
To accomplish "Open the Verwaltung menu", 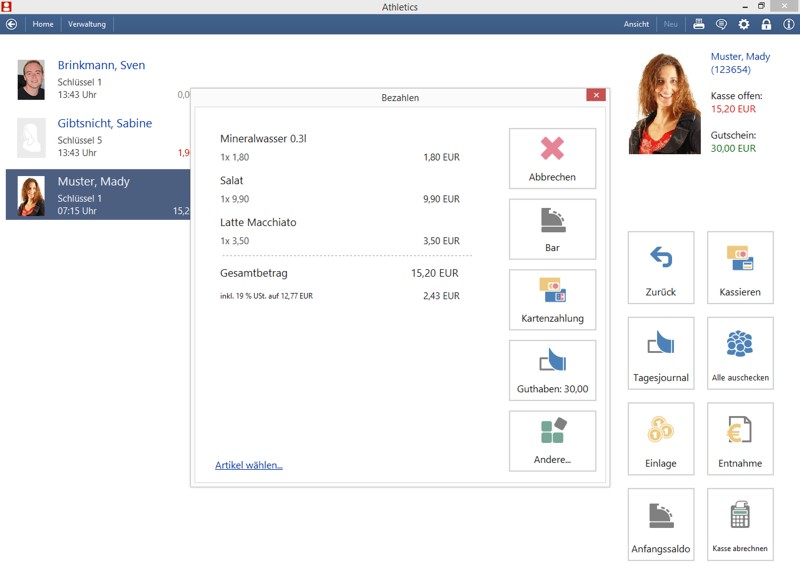I will (87, 24).
